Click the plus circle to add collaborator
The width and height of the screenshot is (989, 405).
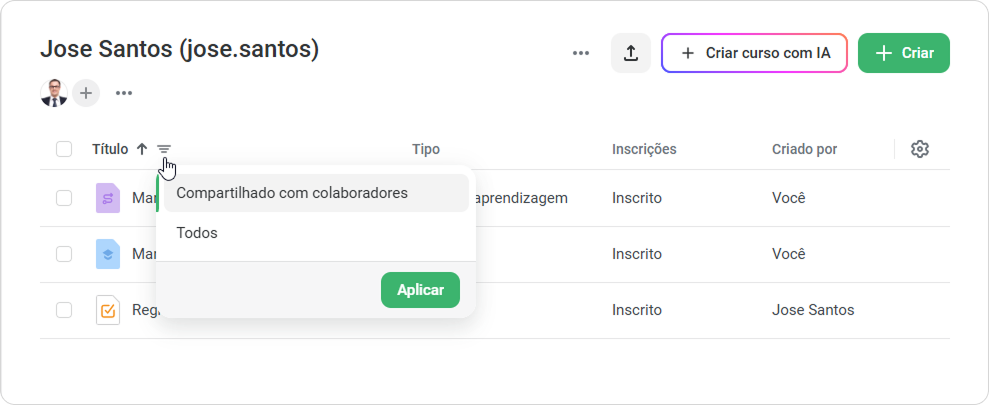coord(86,93)
